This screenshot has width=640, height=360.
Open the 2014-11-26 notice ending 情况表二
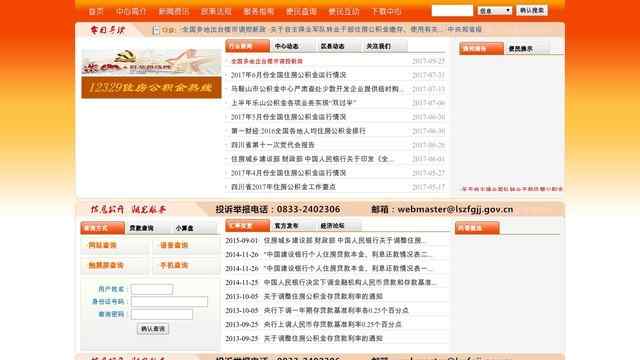(348, 255)
